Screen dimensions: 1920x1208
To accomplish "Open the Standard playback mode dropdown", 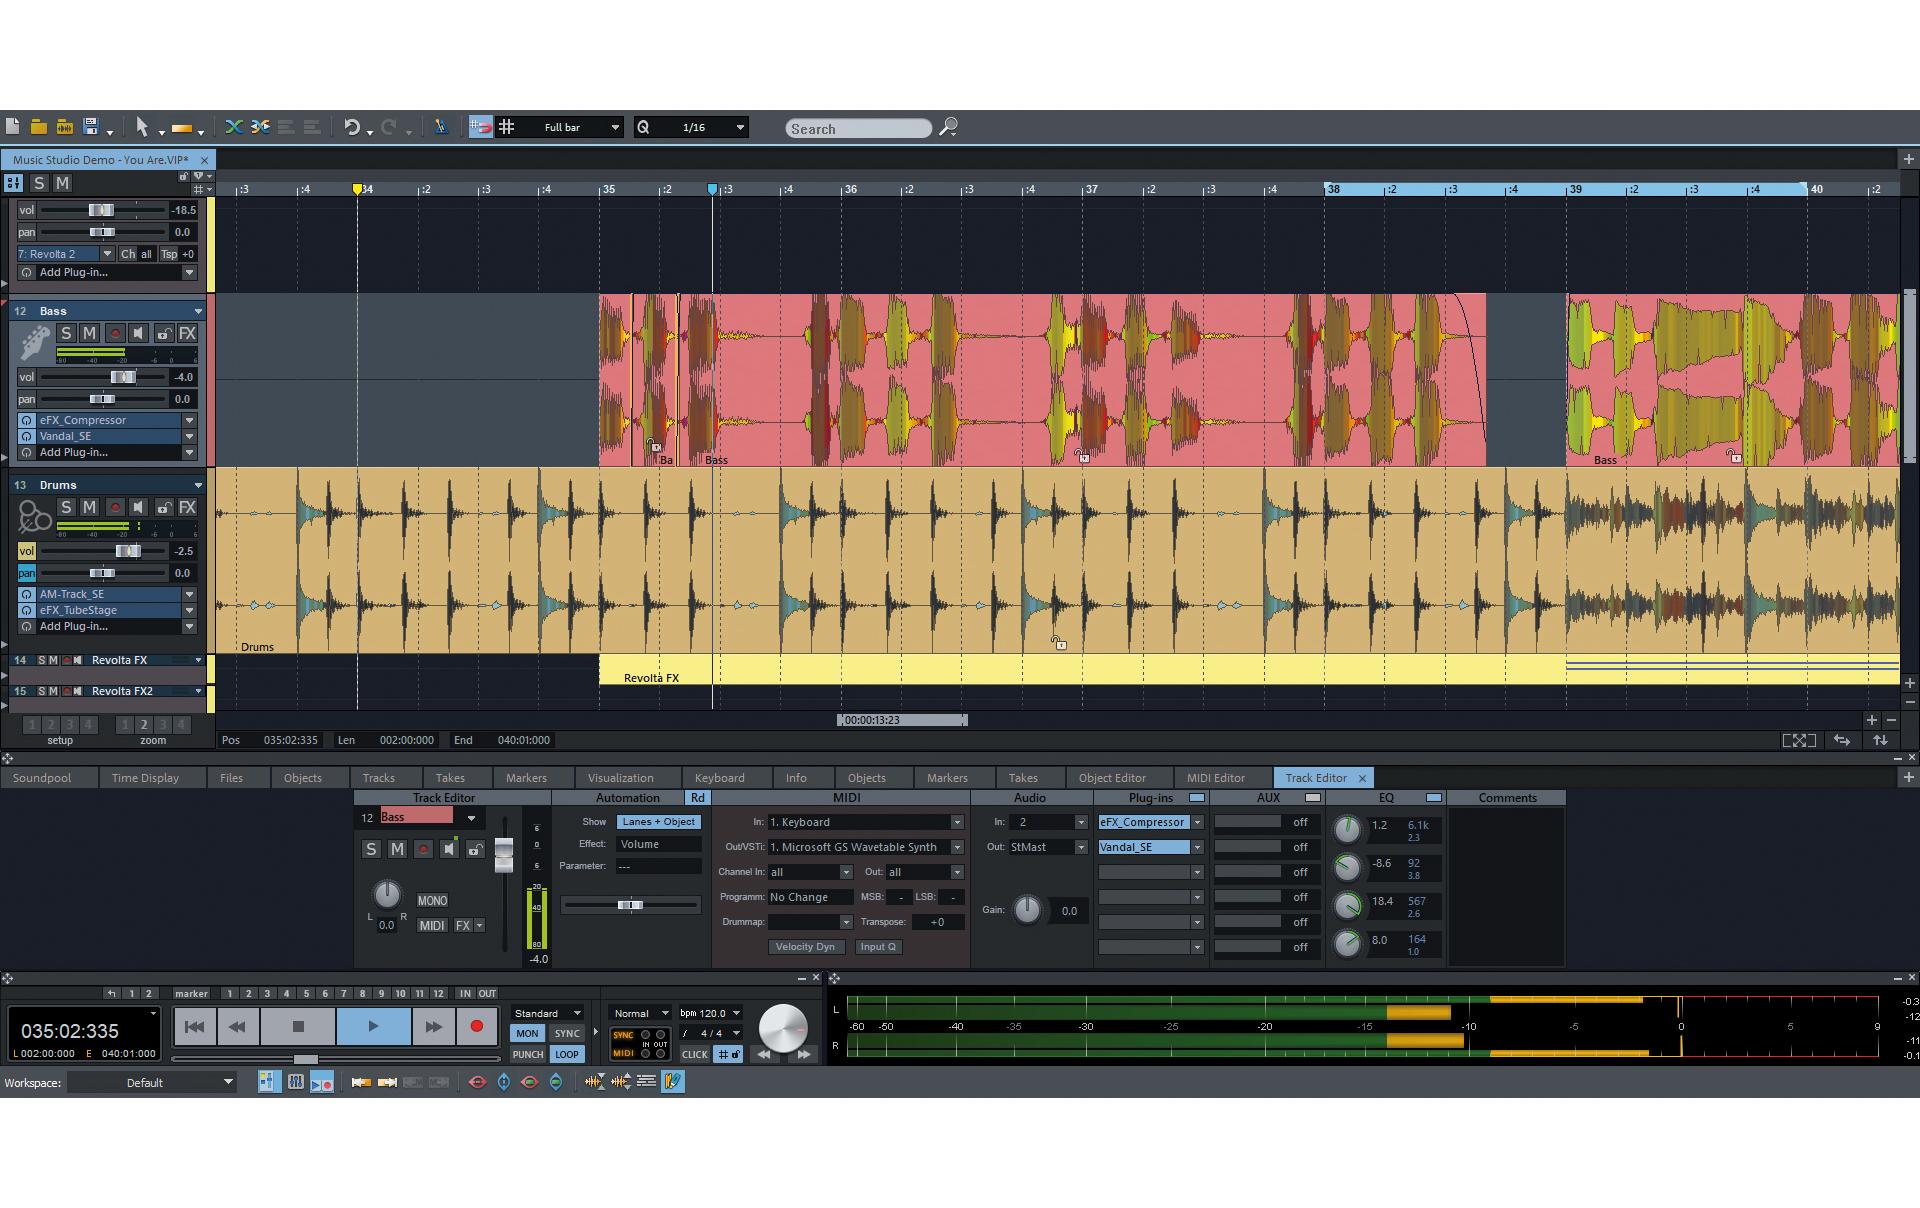I will pos(547,1013).
